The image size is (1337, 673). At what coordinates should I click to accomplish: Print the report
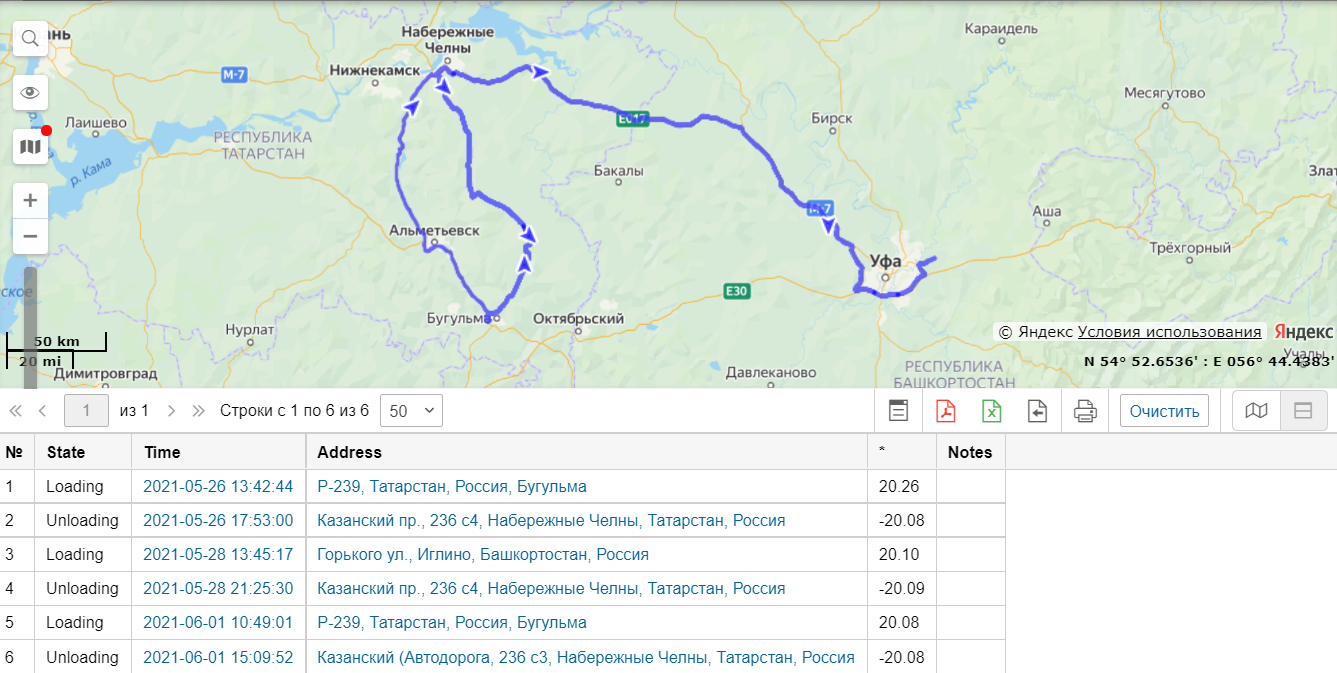coord(1085,411)
